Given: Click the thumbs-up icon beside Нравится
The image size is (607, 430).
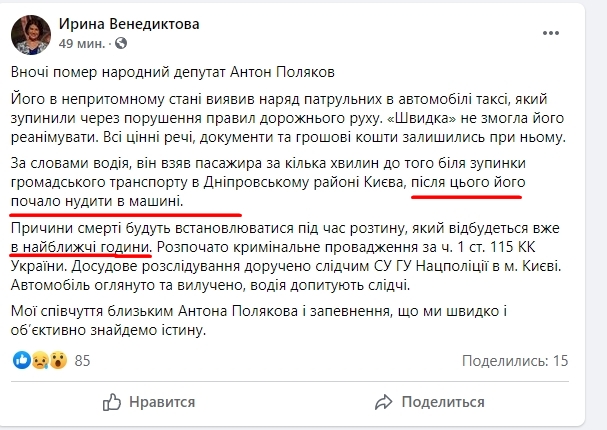Looking at the screenshot, I should click(x=112, y=402).
